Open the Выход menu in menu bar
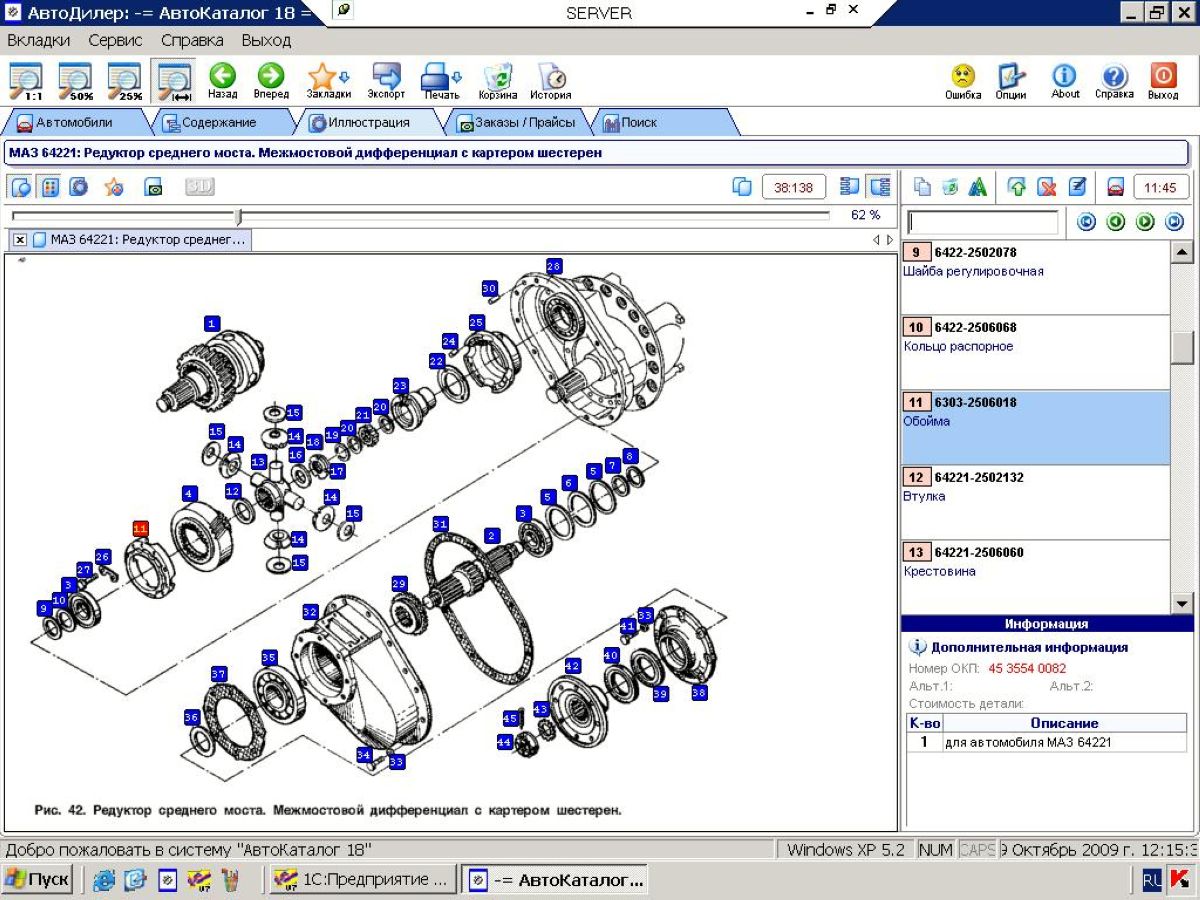This screenshot has width=1200, height=900. tap(266, 41)
